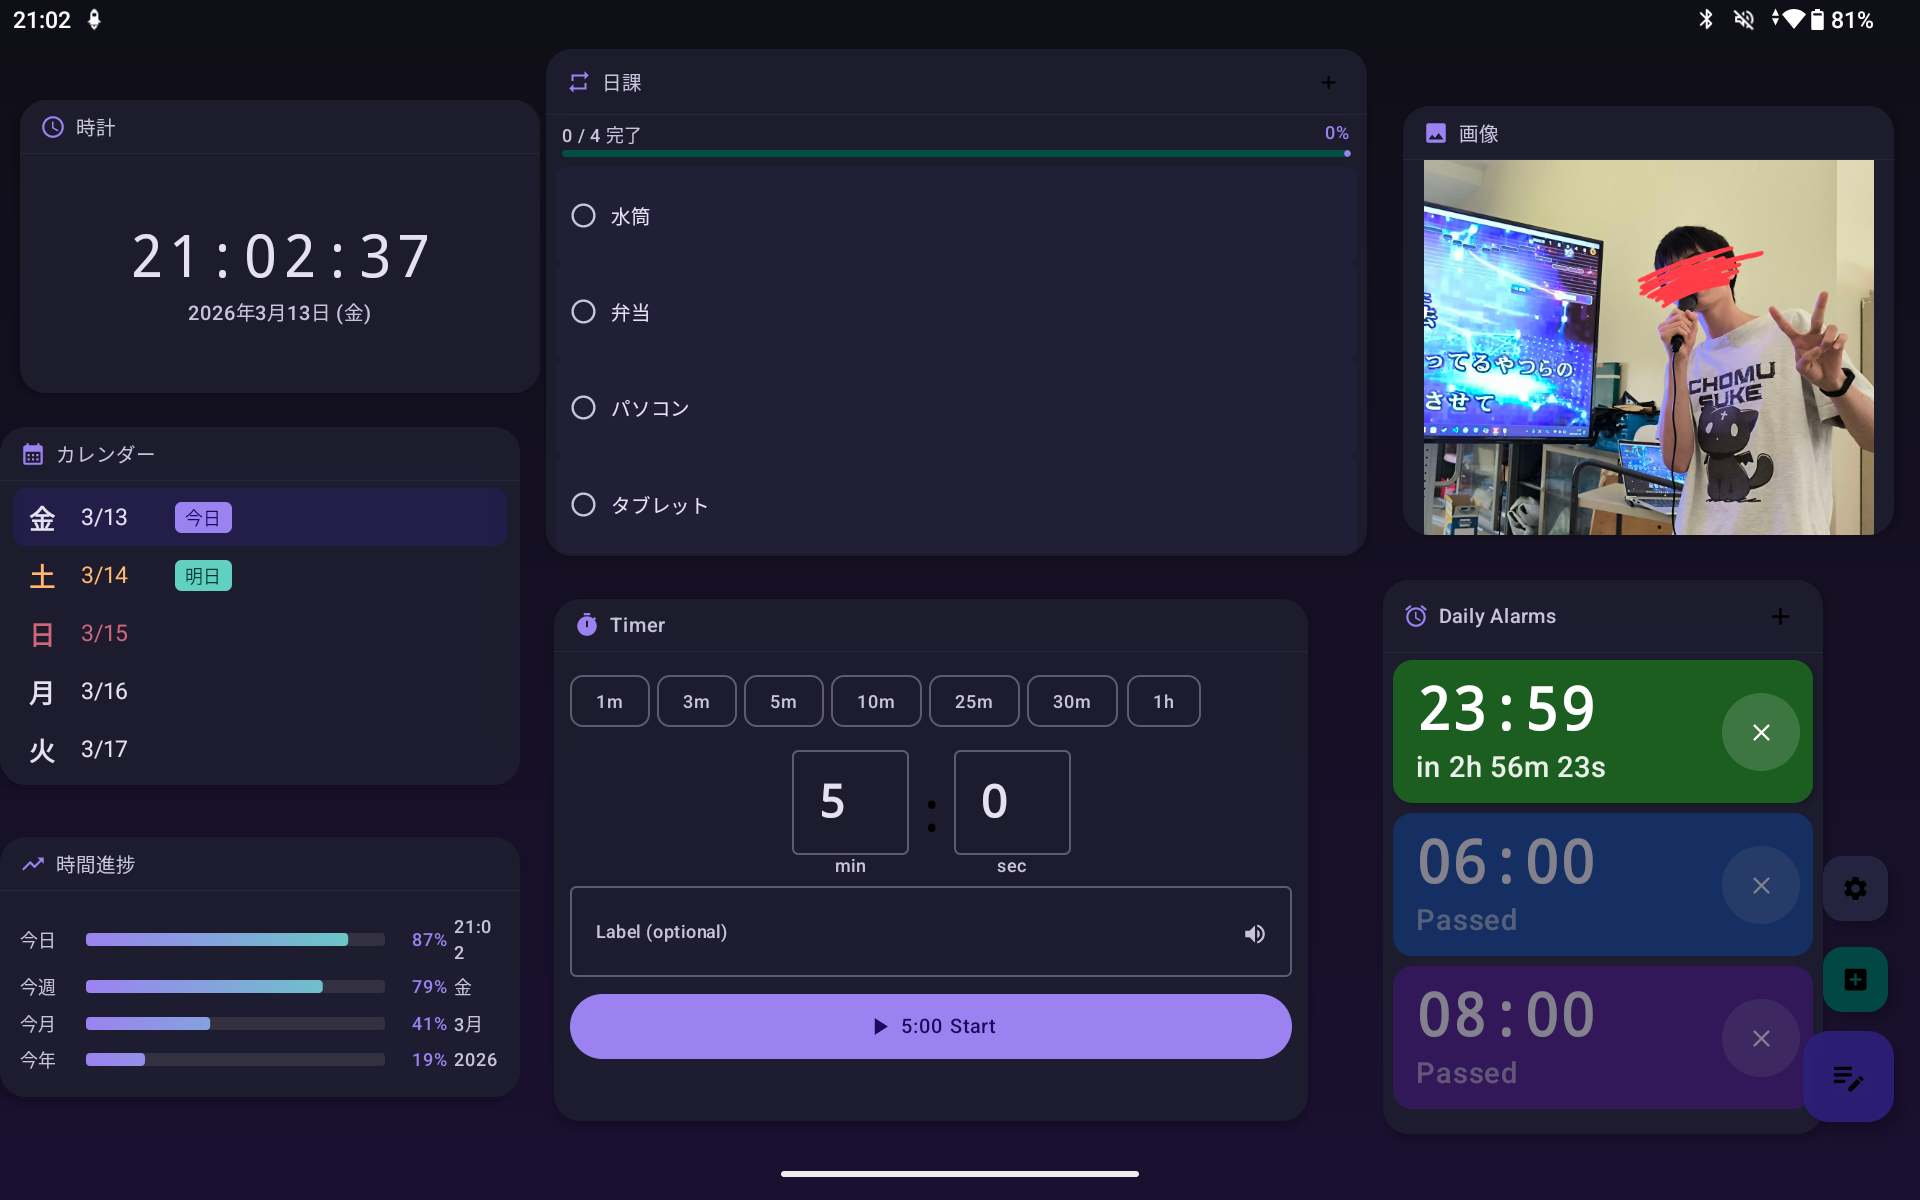The image size is (1920, 1200).
Task: Open the settings gear on the right edge
Action: pyautogui.click(x=1856, y=887)
